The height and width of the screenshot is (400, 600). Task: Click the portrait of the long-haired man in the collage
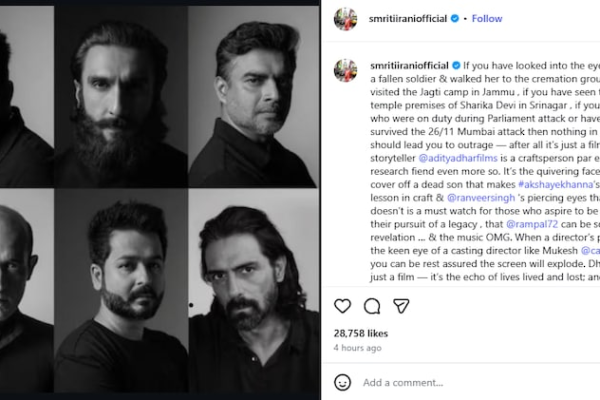point(250,290)
